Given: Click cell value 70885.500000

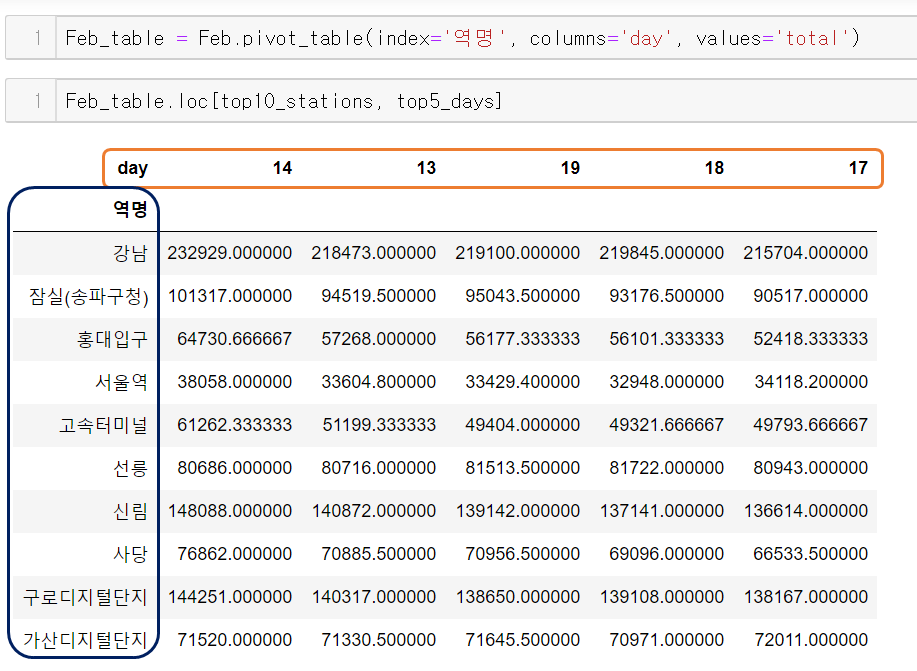Looking at the screenshot, I should pos(378,554).
